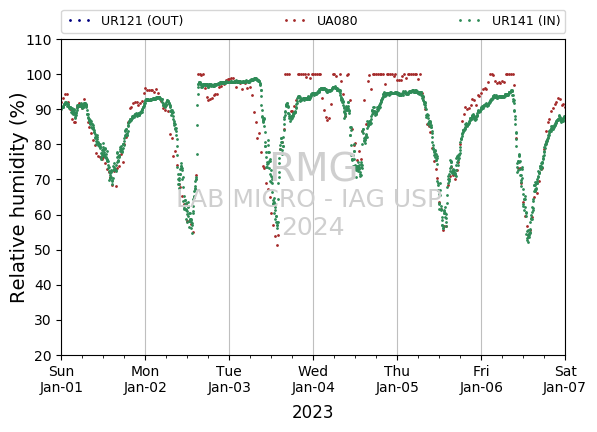Screen dimensions: 597x432
Task: Click the Sun Jan-01 x-axis label
Action: click(x=61, y=379)
